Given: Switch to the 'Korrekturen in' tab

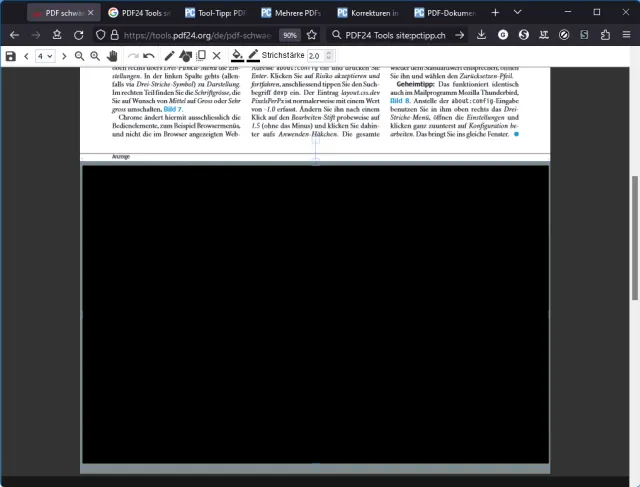Looking at the screenshot, I should click(x=369, y=13).
